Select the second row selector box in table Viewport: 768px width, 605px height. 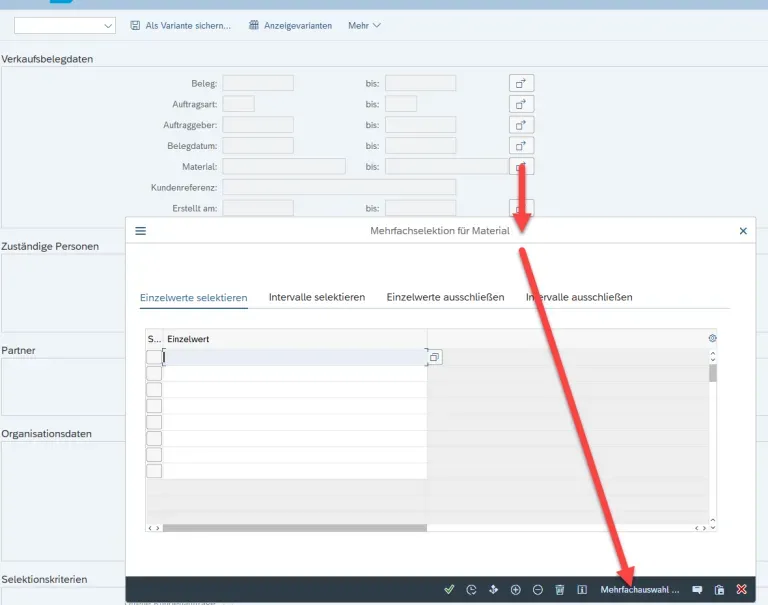click(x=154, y=374)
